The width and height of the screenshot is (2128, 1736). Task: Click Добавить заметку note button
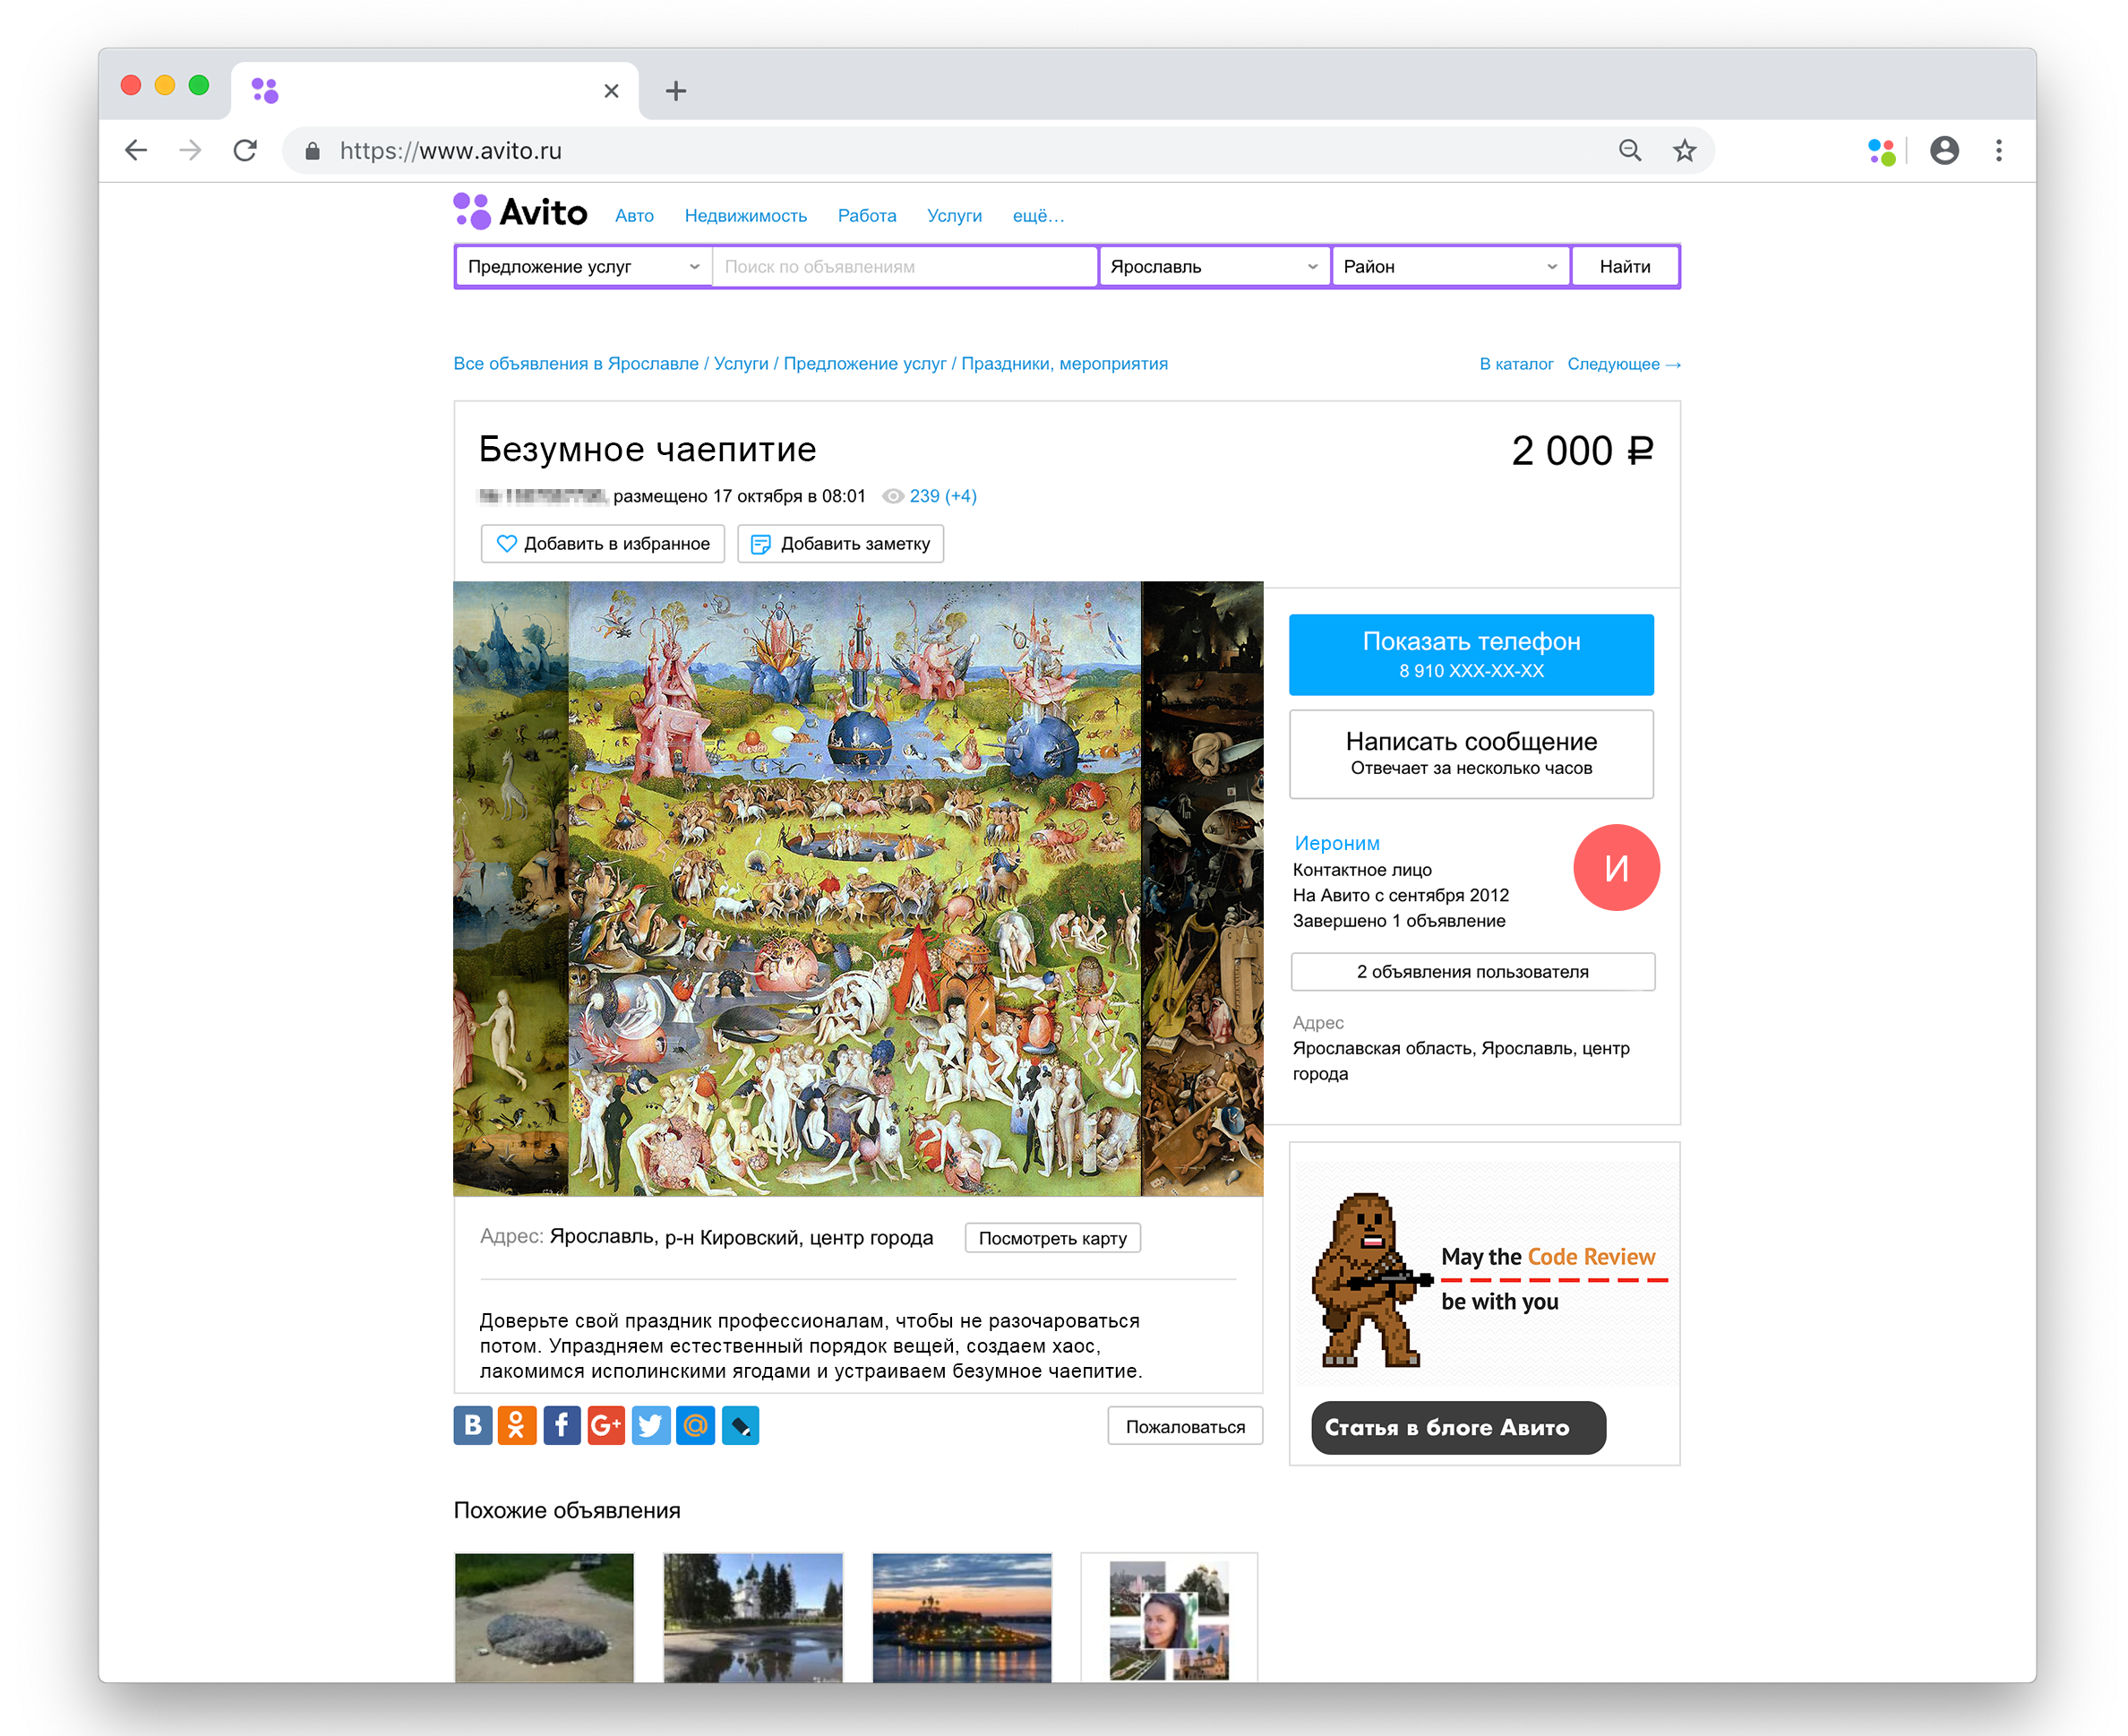click(841, 544)
